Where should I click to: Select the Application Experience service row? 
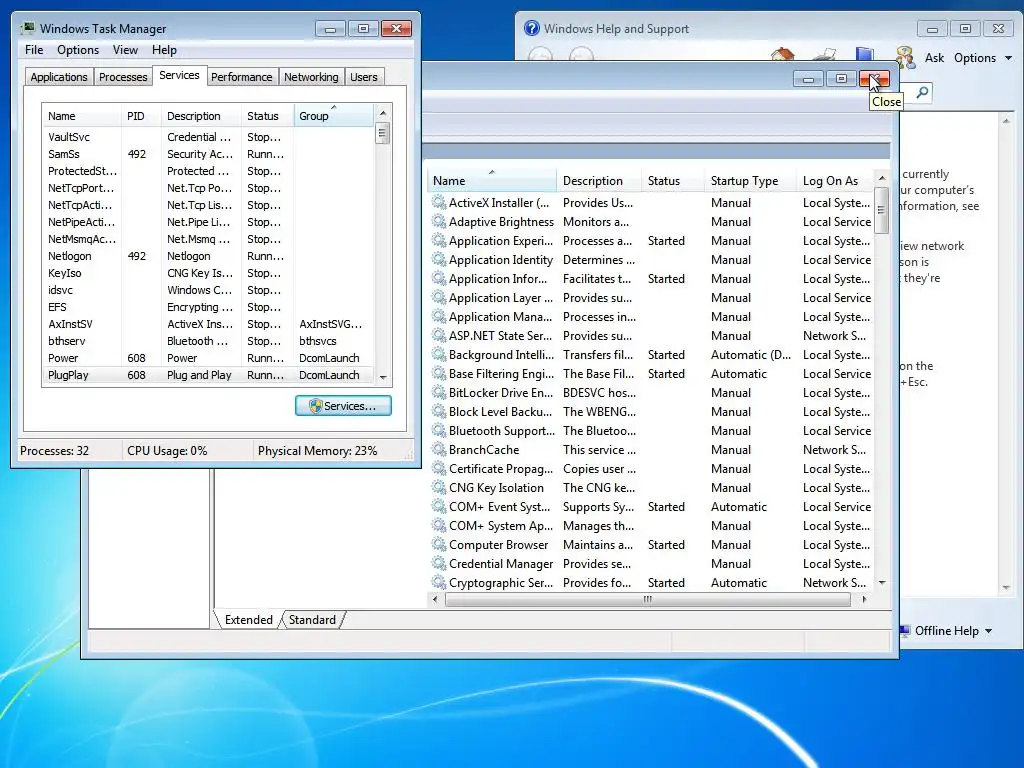(651, 240)
